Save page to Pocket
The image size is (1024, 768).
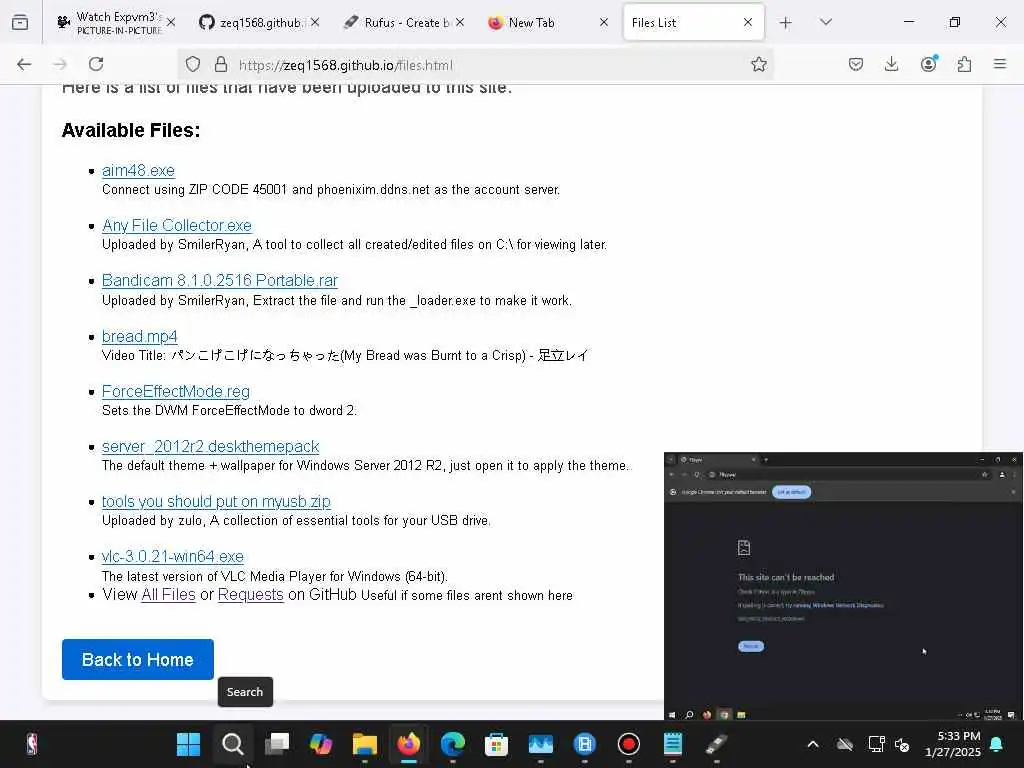[856, 64]
